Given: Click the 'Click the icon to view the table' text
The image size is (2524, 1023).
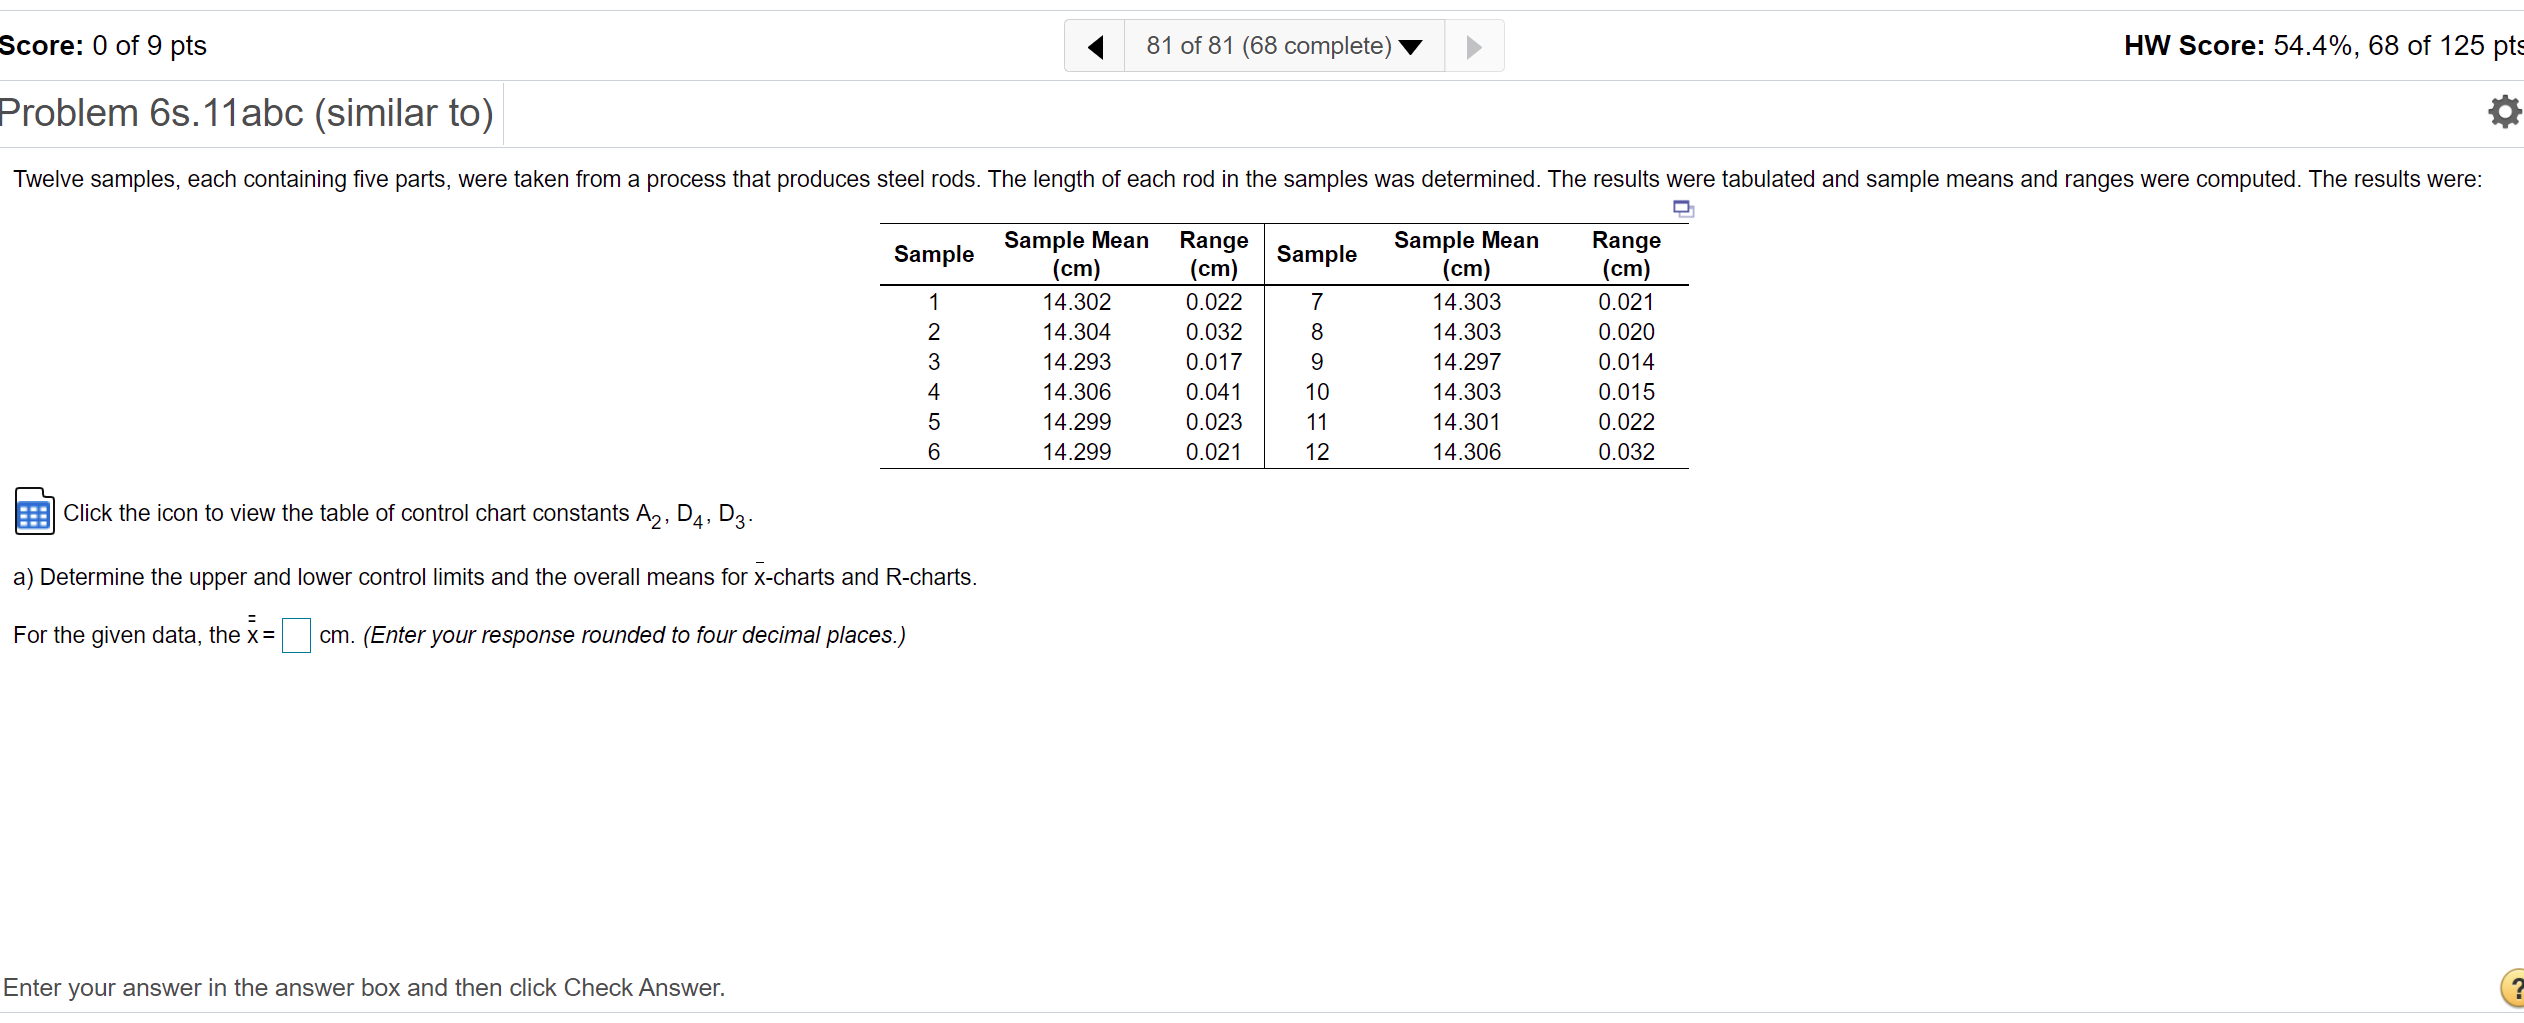Looking at the screenshot, I should click(407, 514).
